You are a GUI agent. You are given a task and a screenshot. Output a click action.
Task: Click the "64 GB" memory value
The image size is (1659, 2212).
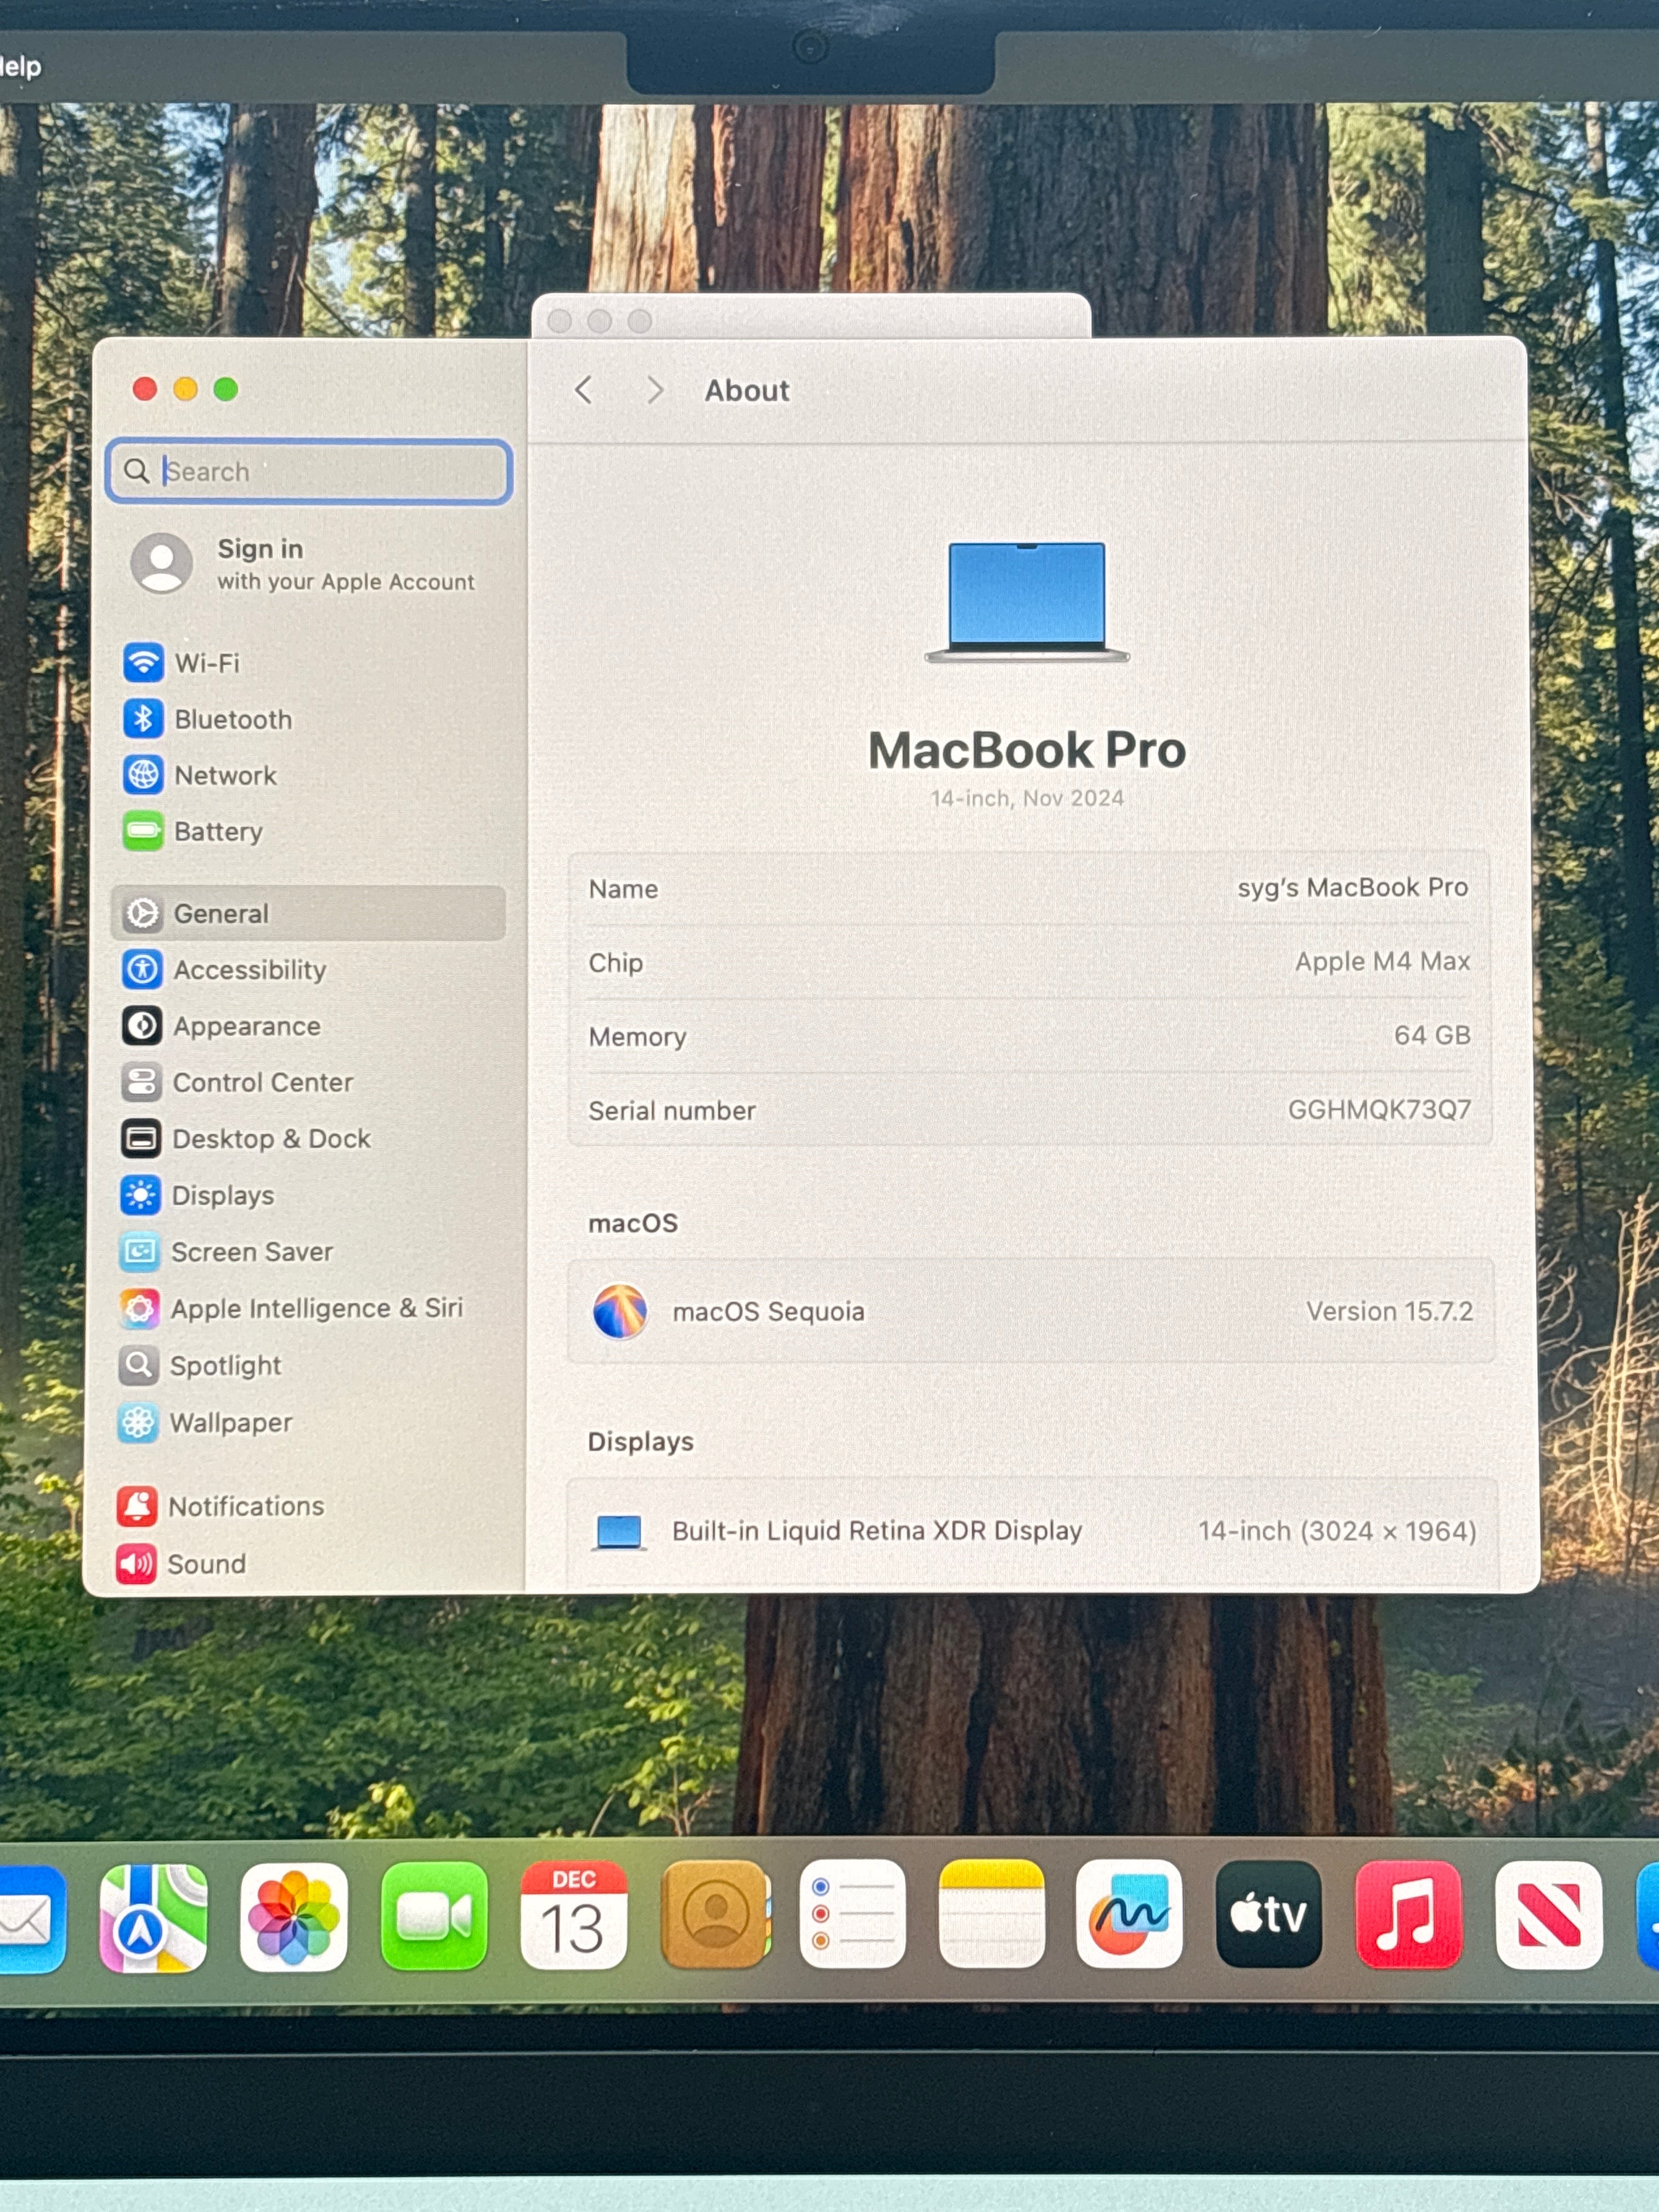pos(1433,1035)
